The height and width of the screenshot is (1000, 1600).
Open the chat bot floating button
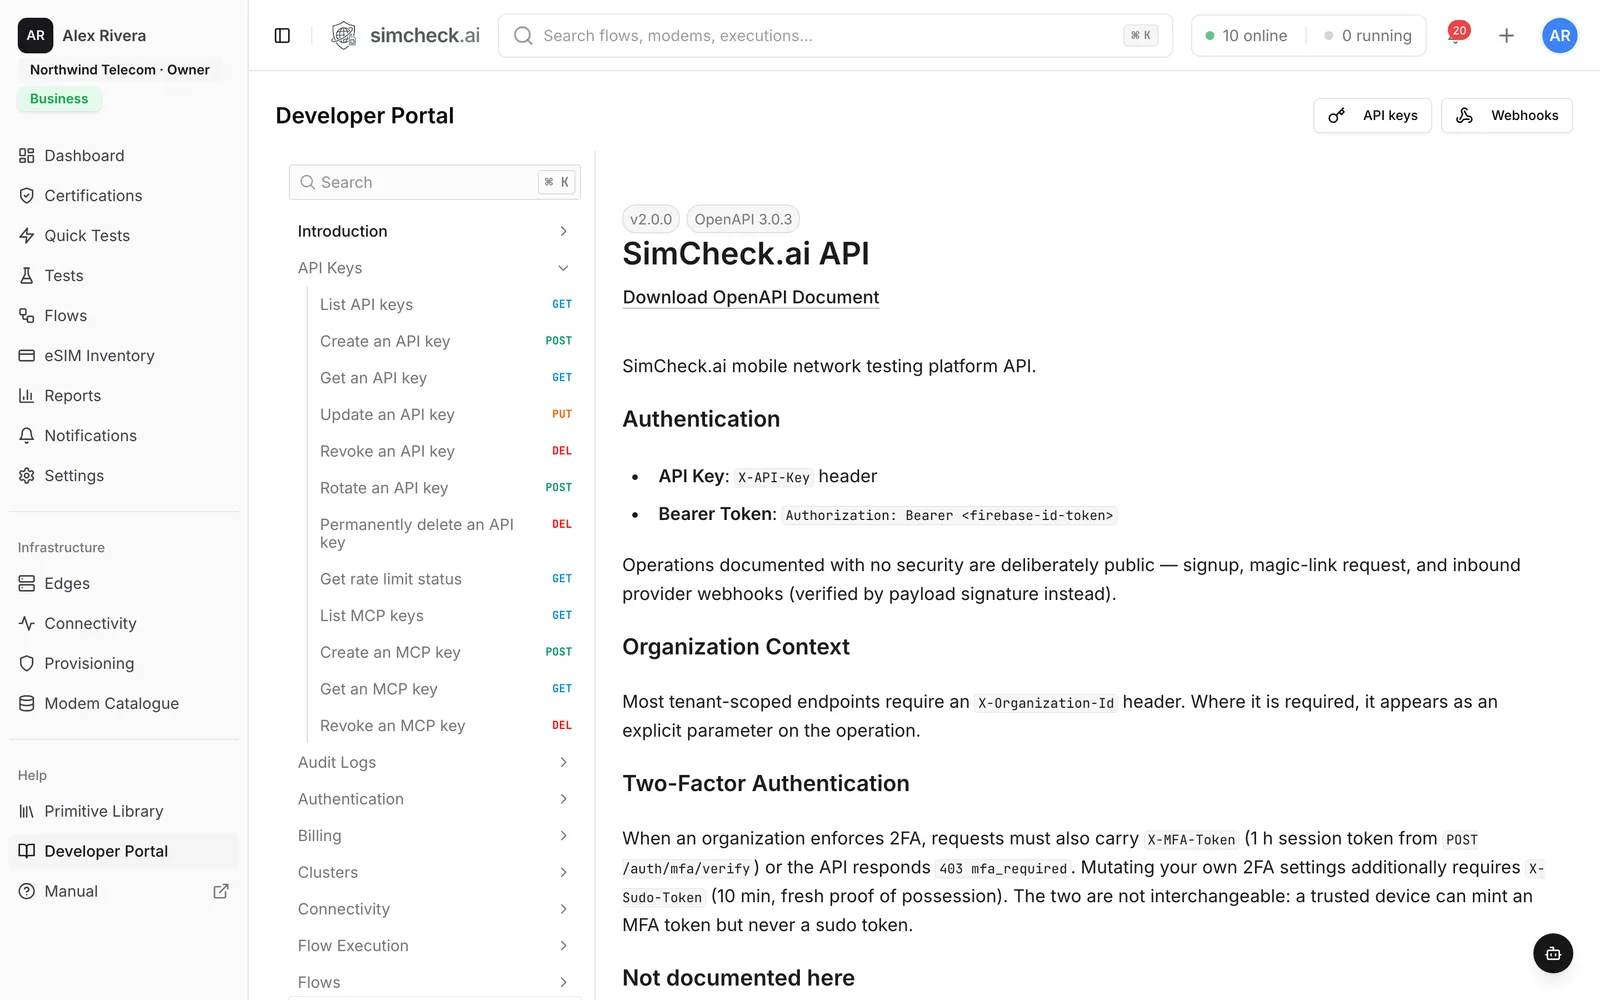coord(1552,953)
